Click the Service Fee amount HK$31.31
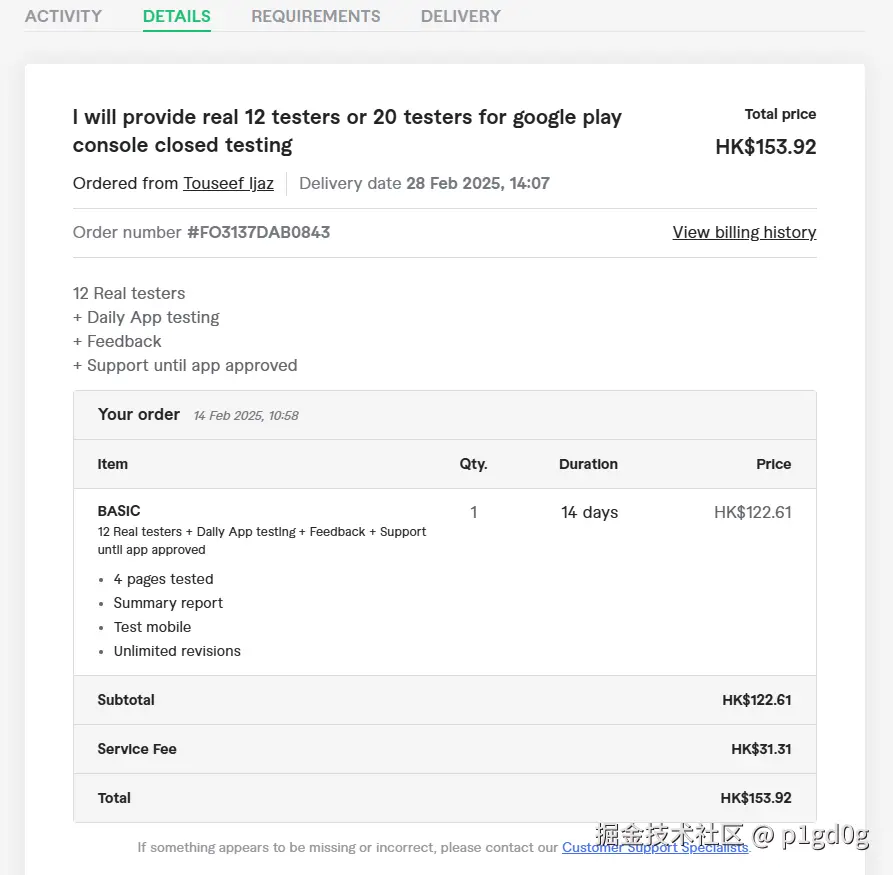The height and width of the screenshot is (875, 893). click(761, 749)
